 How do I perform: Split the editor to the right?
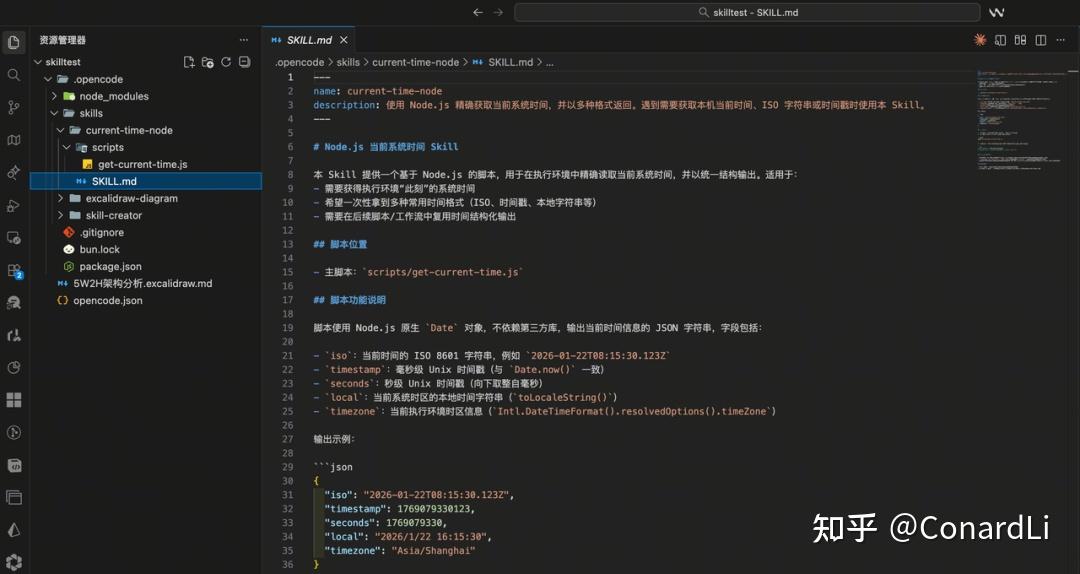point(1041,40)
